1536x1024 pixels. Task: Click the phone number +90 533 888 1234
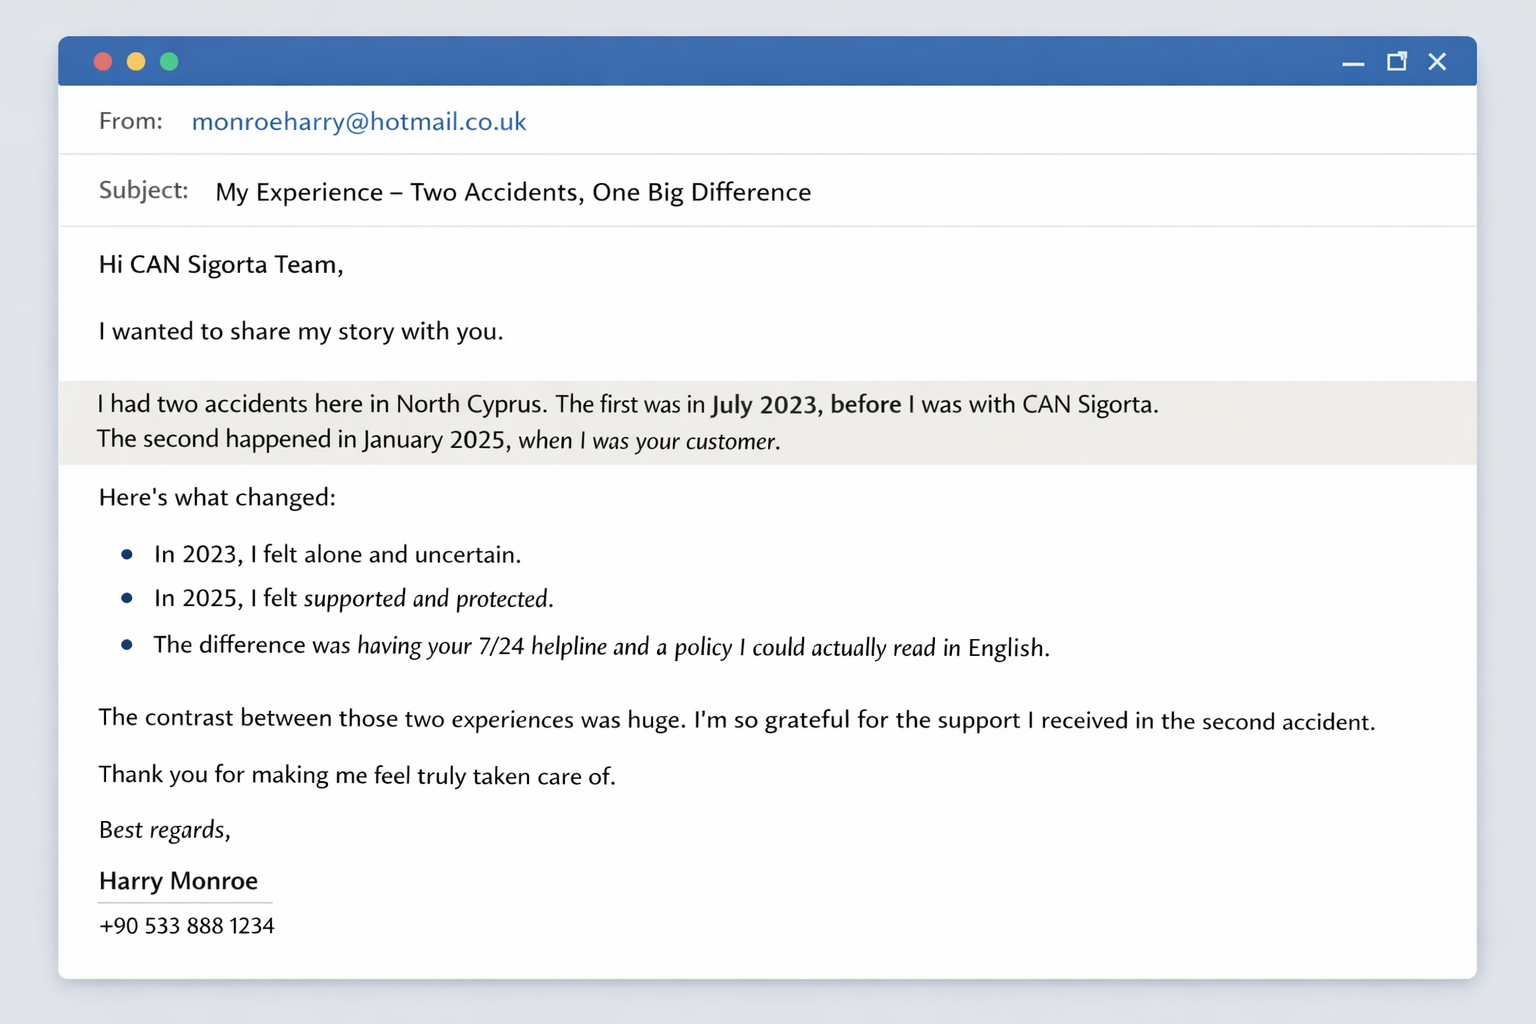(x=186, y=926)
